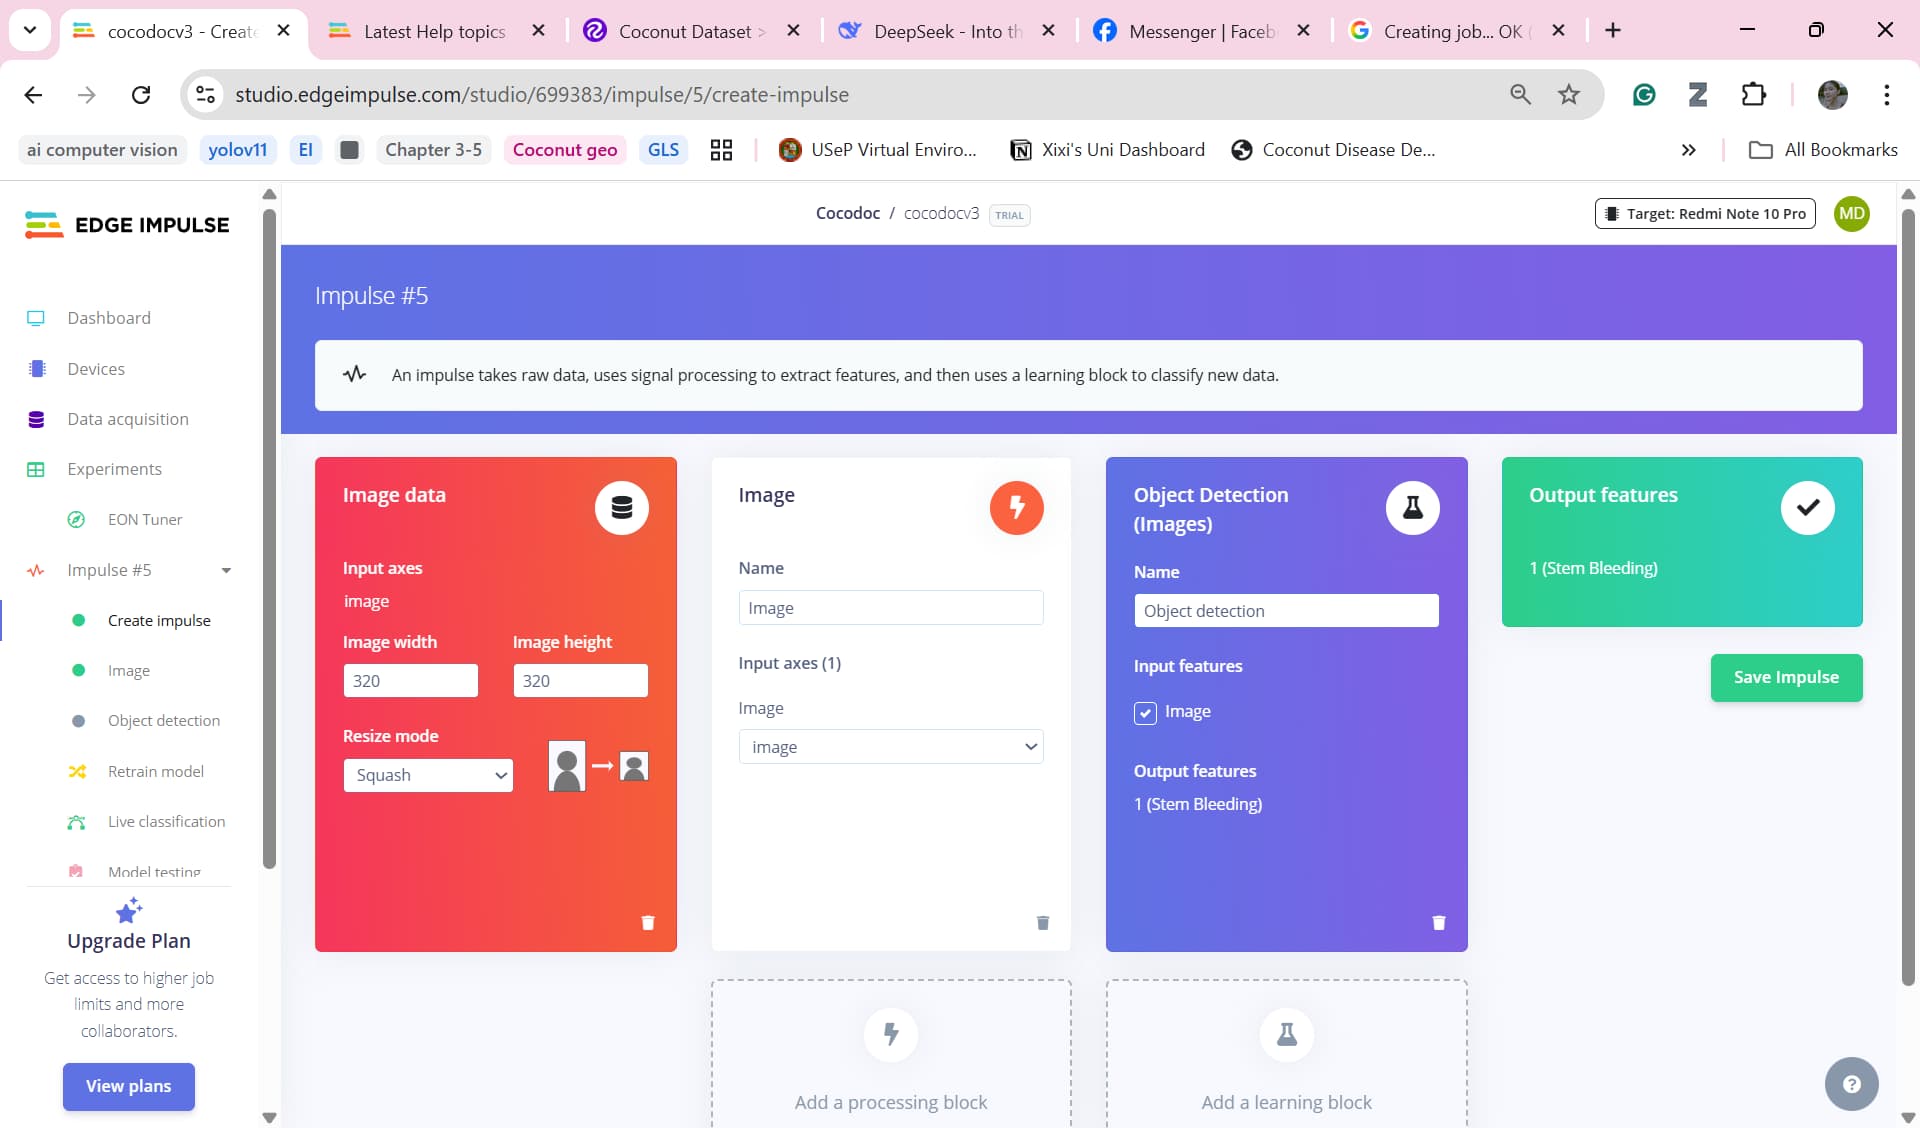Delete the Image data block via trash icon
Screen dimensions: 1920x1128
point(648,922)
